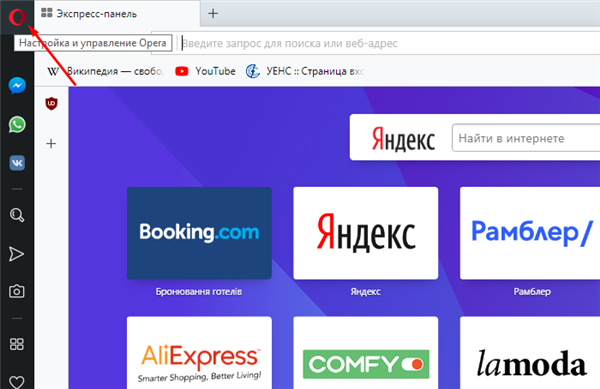Open the УЕНС bookmark
Screen dimensions: 600x389
tap(305, 71)
